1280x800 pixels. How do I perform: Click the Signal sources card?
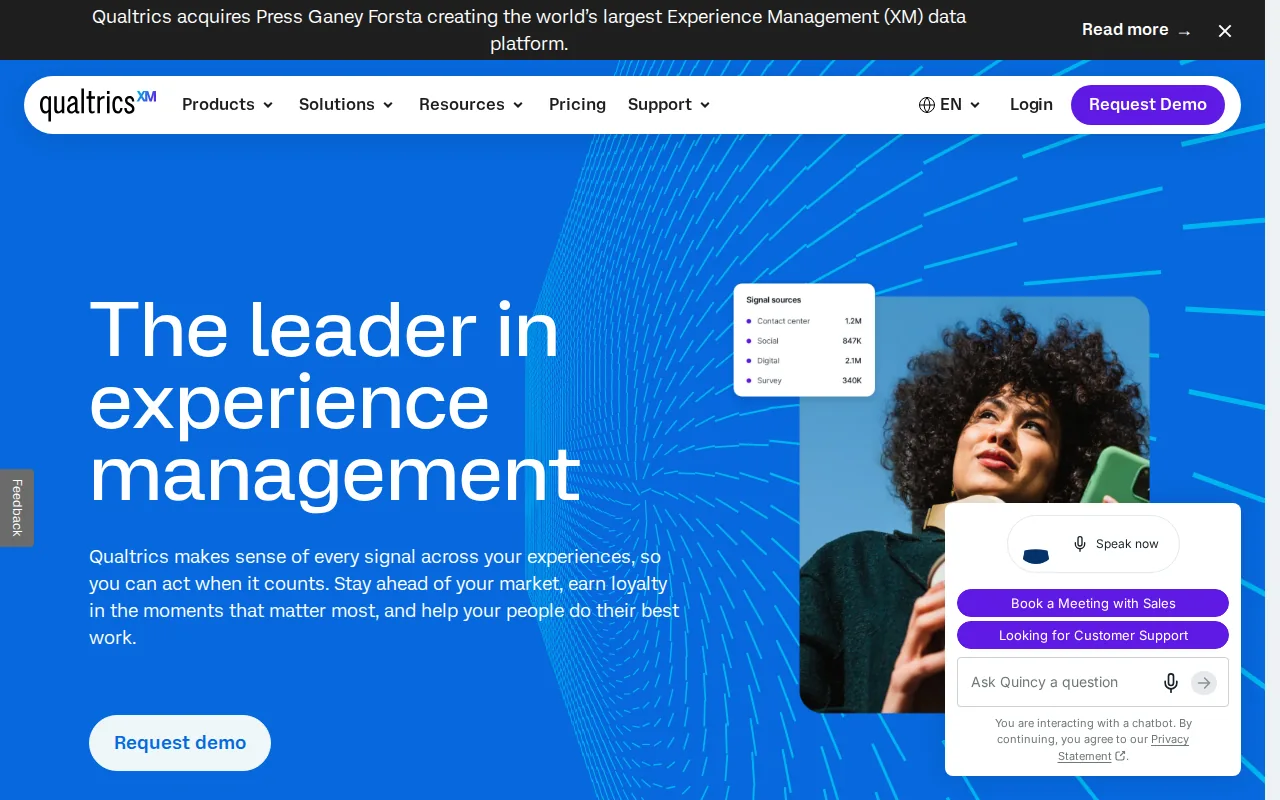[x=804, y=340]
